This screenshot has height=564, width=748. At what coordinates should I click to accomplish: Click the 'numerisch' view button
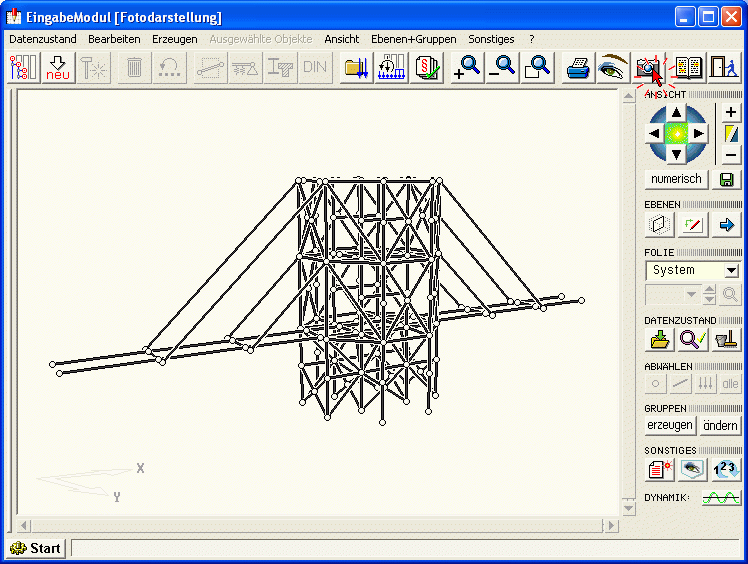(x=677, y=180)
